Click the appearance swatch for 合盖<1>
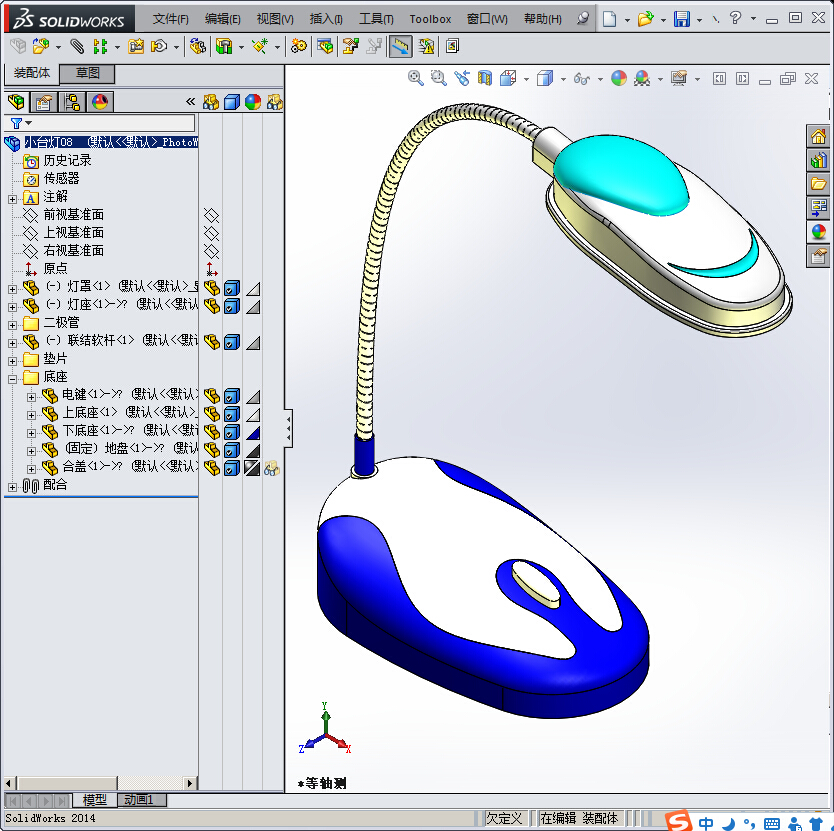This screenshot has height=831, width=834. (252, 468)
